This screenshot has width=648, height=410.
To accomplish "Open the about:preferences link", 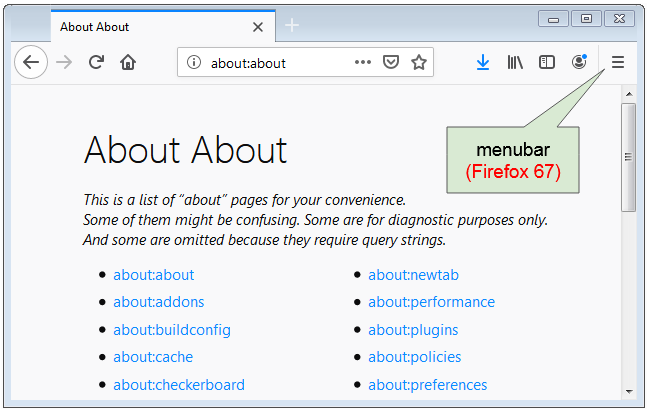I will (x=428, y=385).
